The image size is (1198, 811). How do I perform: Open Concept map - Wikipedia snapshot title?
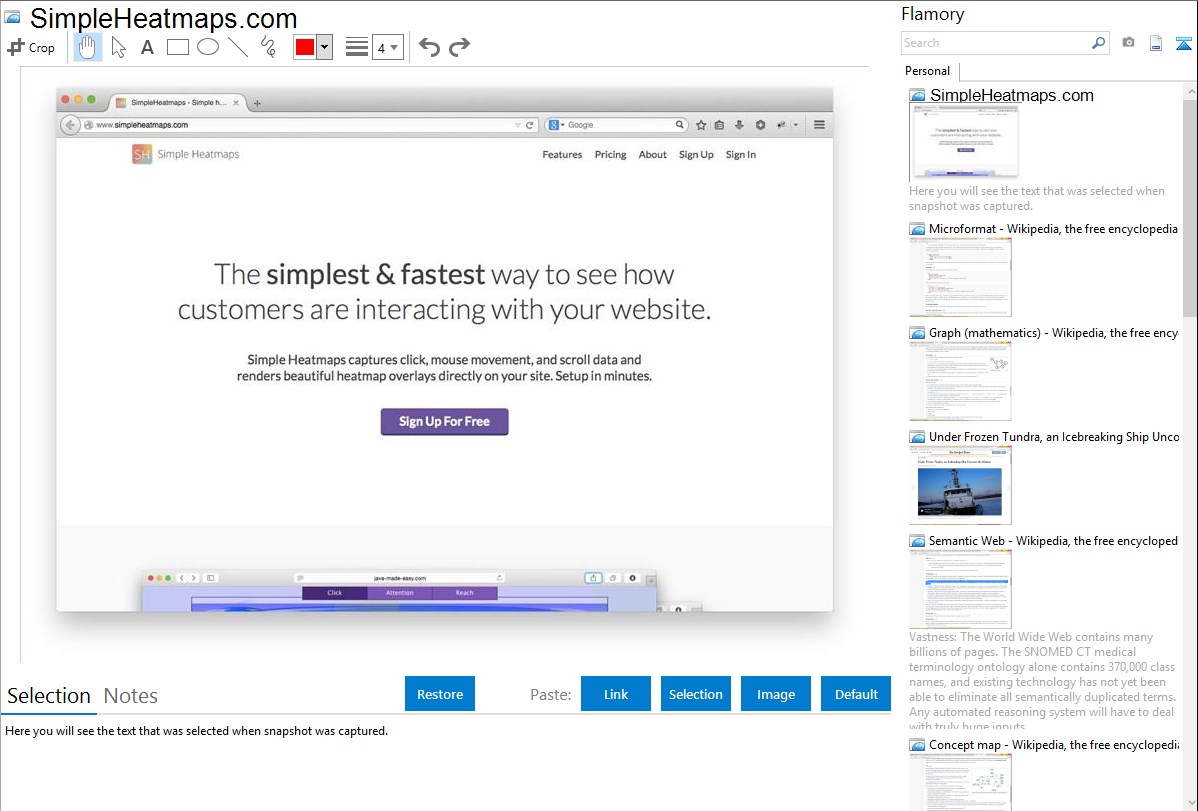pyautogui.click(x=1053, y=744)
